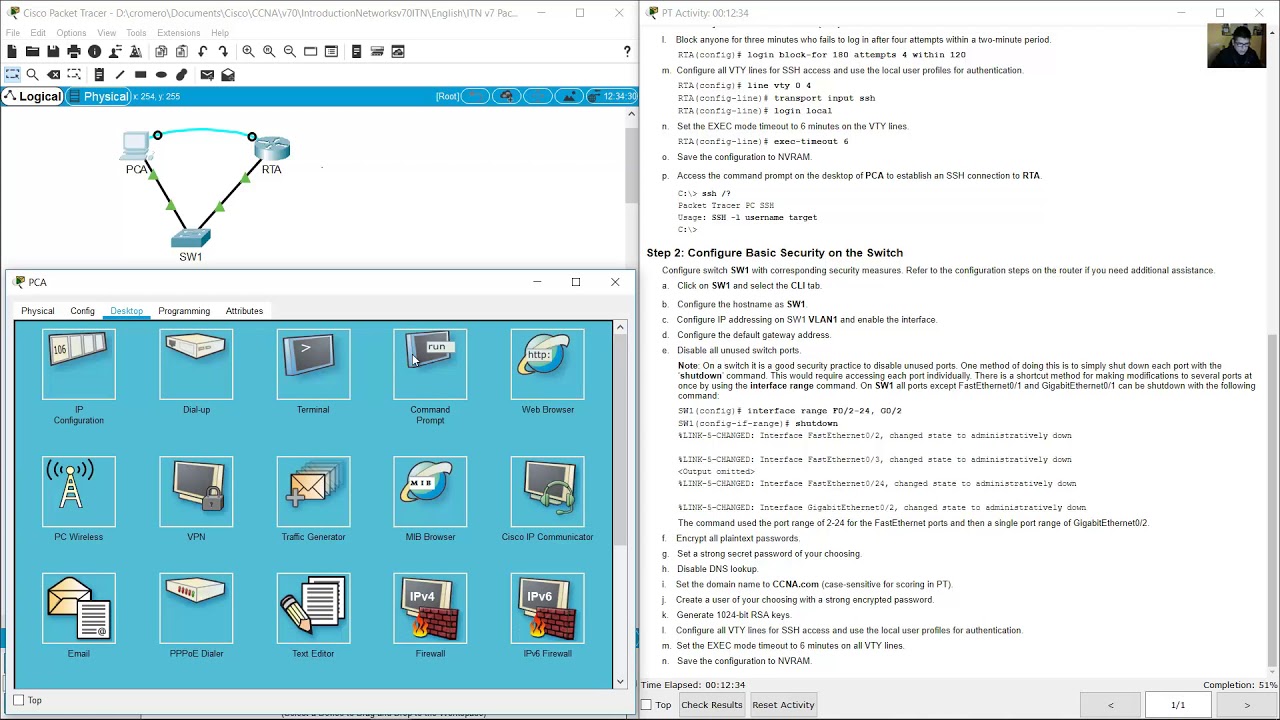Click the Save floppy disk icon
Image resolution: width=1280 pixels, height=720 pixels.
[x=53, y=51]
